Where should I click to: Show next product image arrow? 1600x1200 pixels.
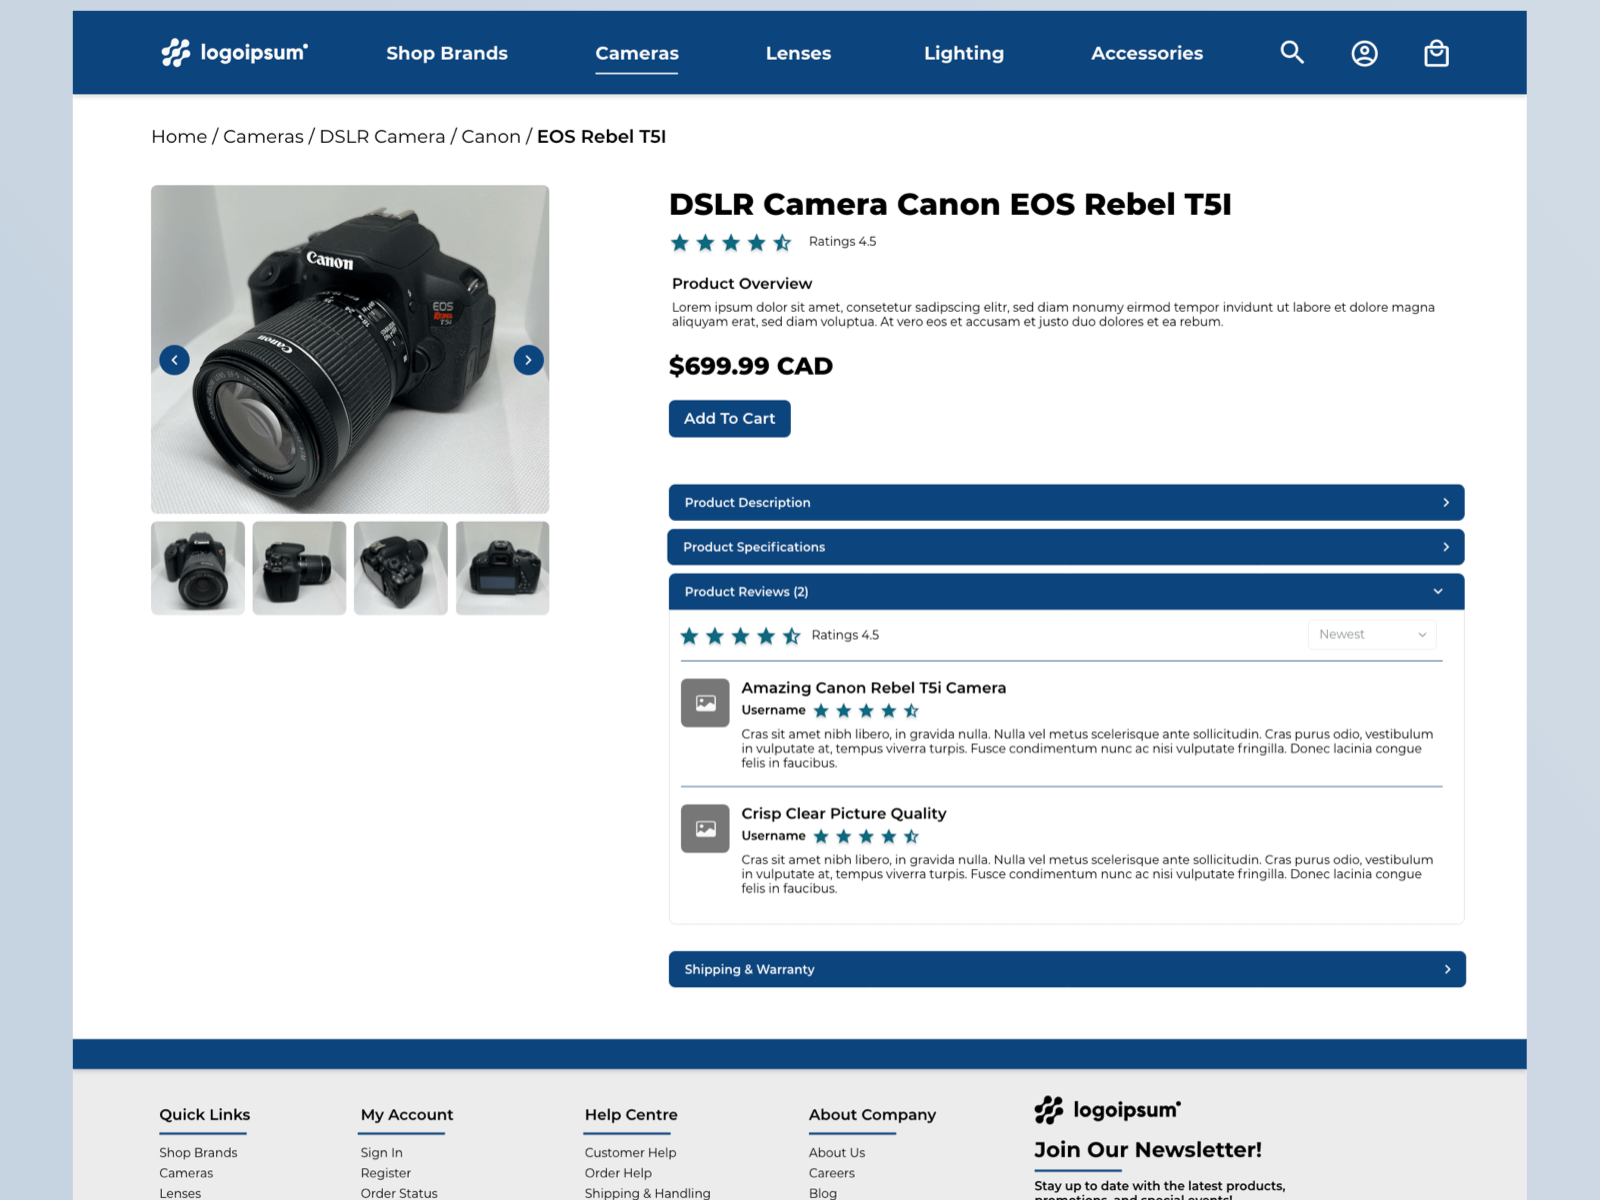[528, 360]
